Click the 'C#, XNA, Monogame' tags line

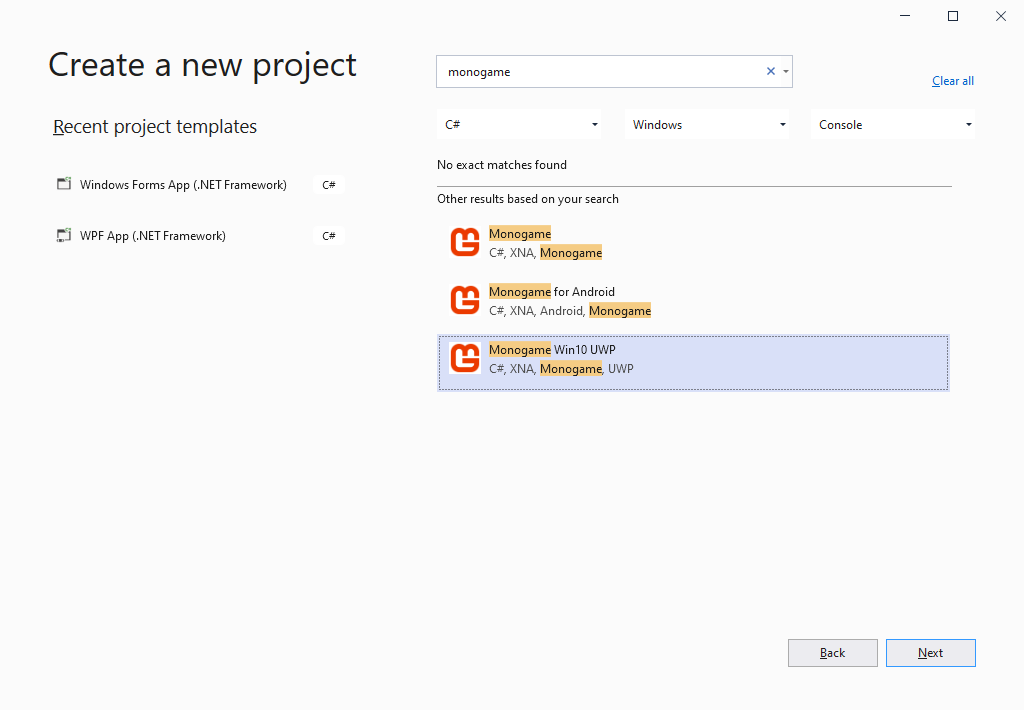pos(545,253)
